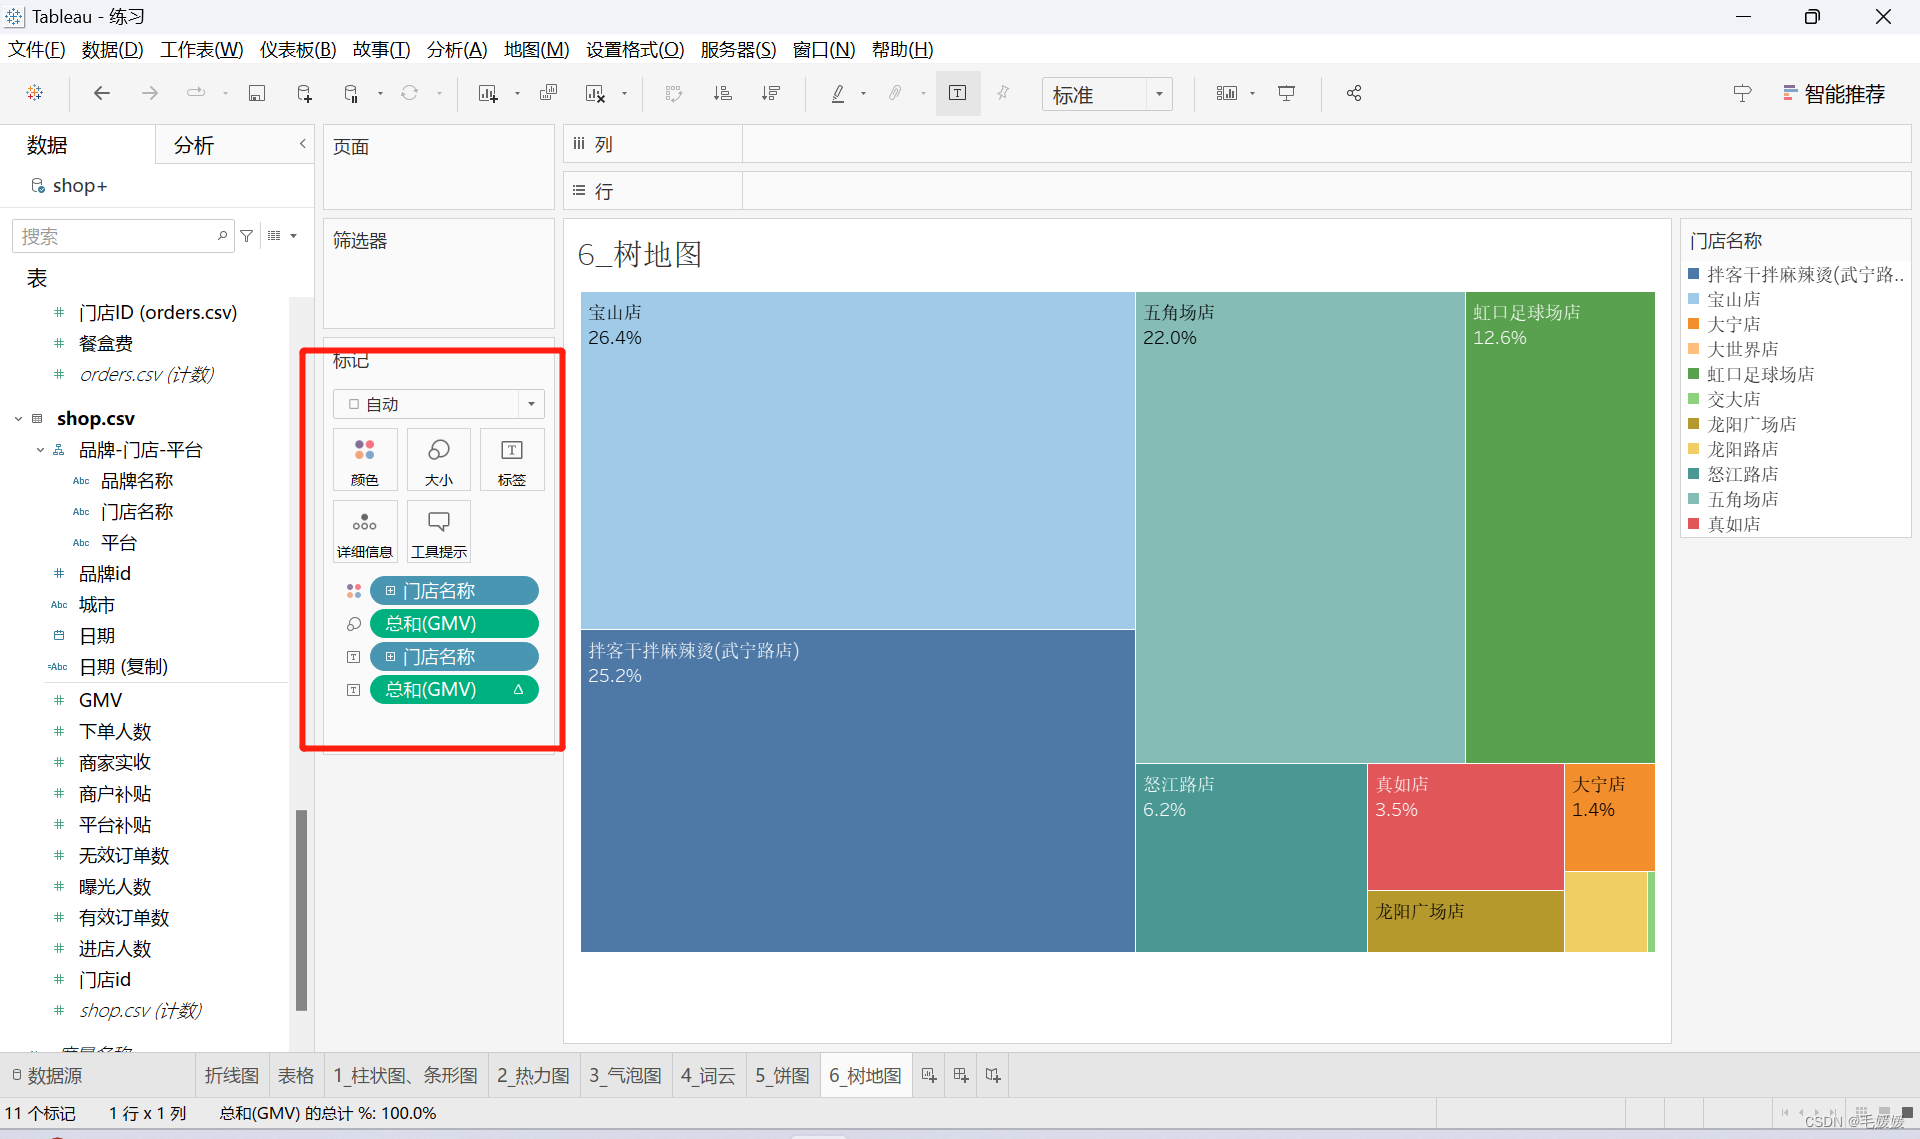Open the 分析(A) menu

457,49
